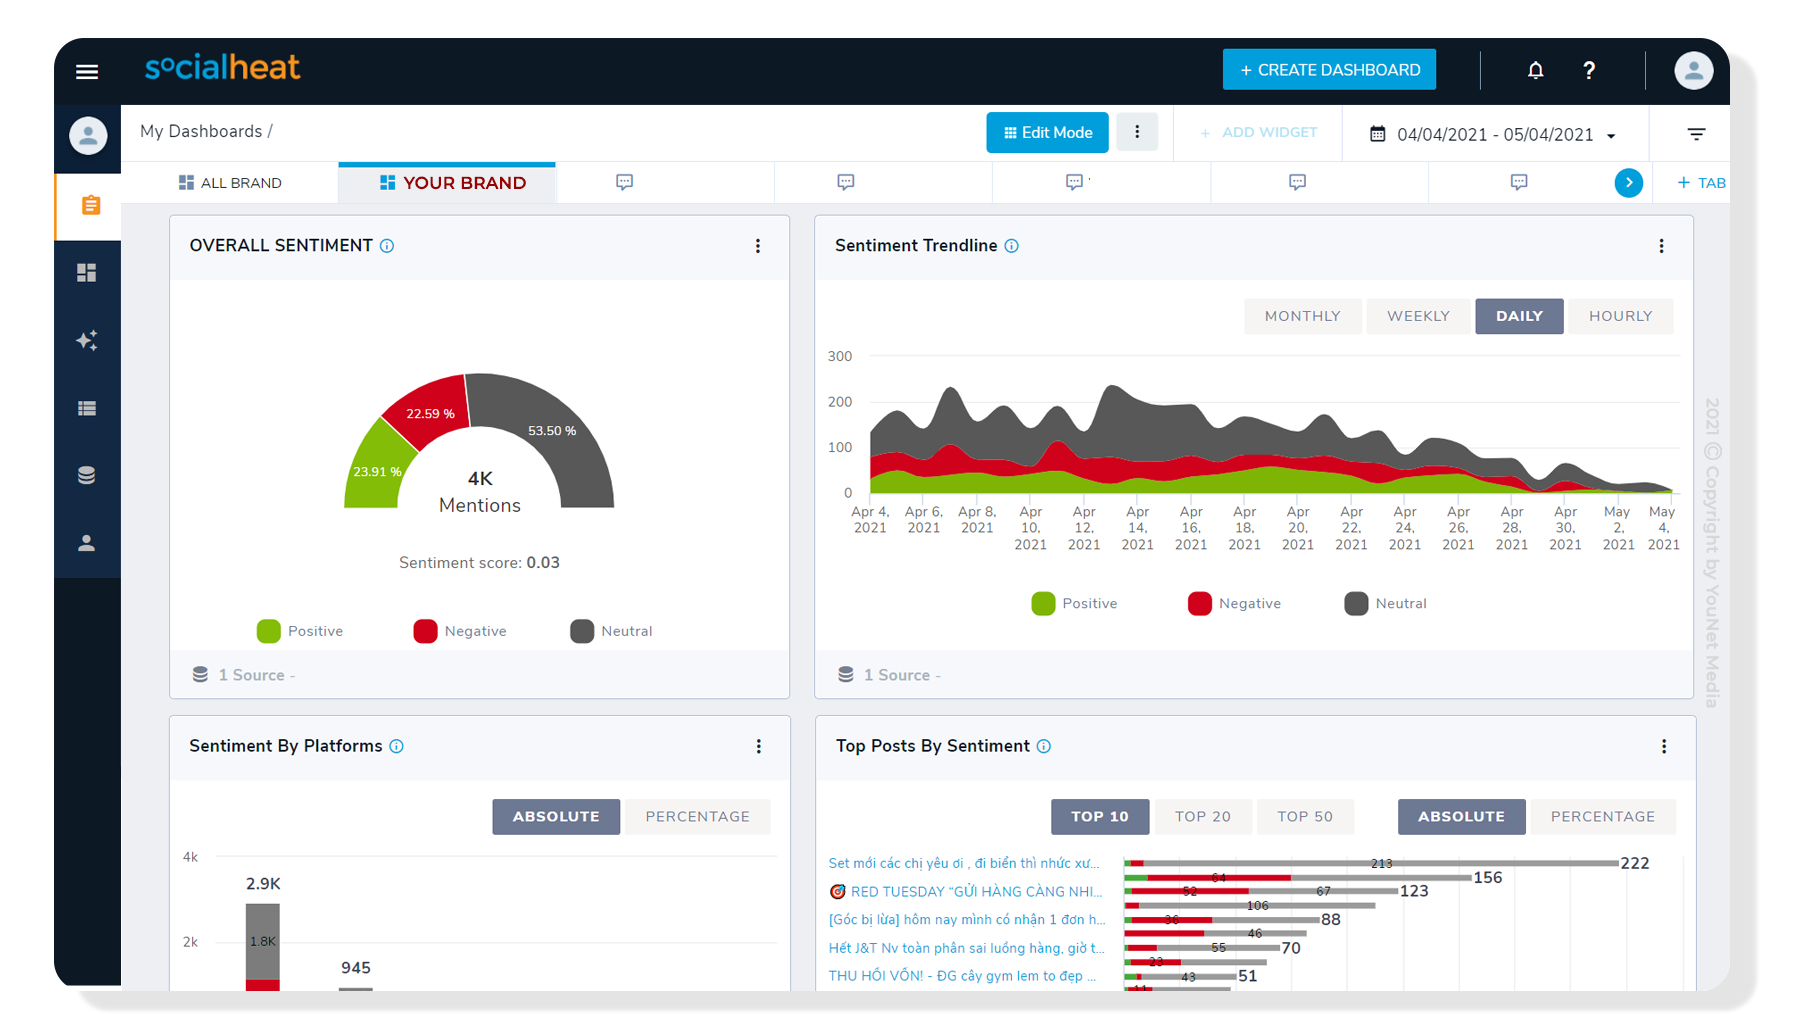Open post '[Góc bị lừa] hôm nay mình...'
This screenshot has width=1800, height=1014.
pos(967,919)
